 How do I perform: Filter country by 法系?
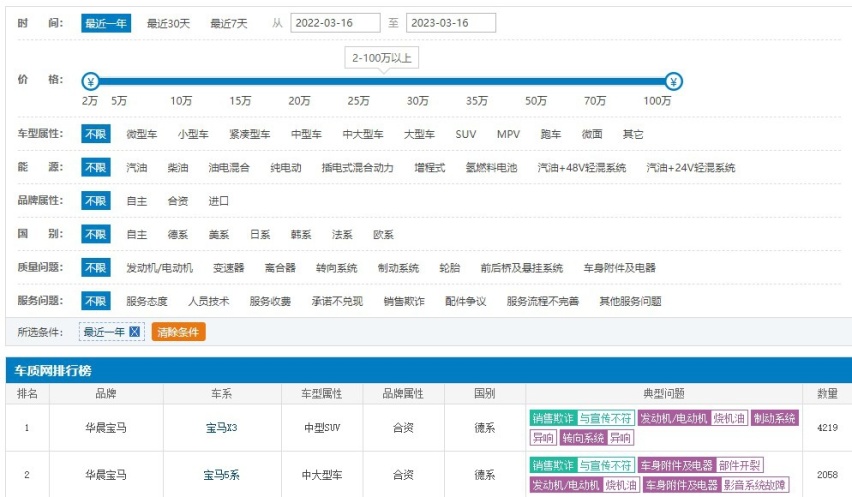[342, 235]
